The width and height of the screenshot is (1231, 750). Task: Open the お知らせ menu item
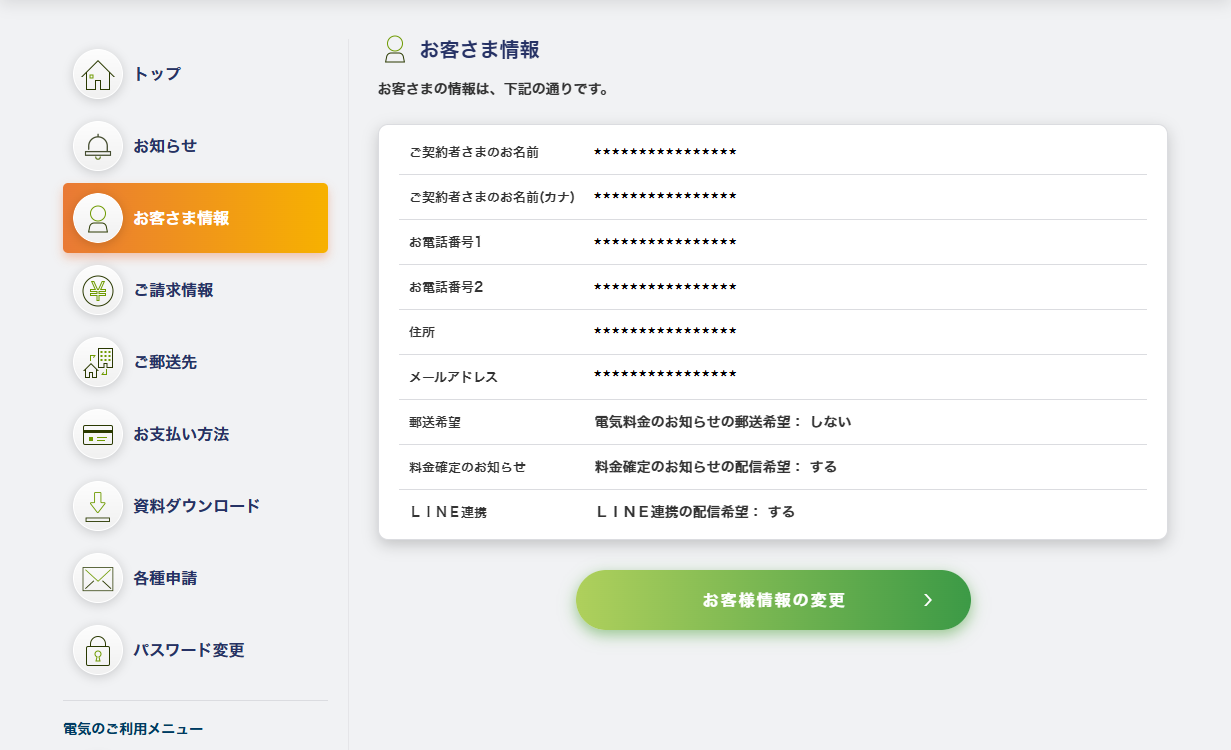165,146
